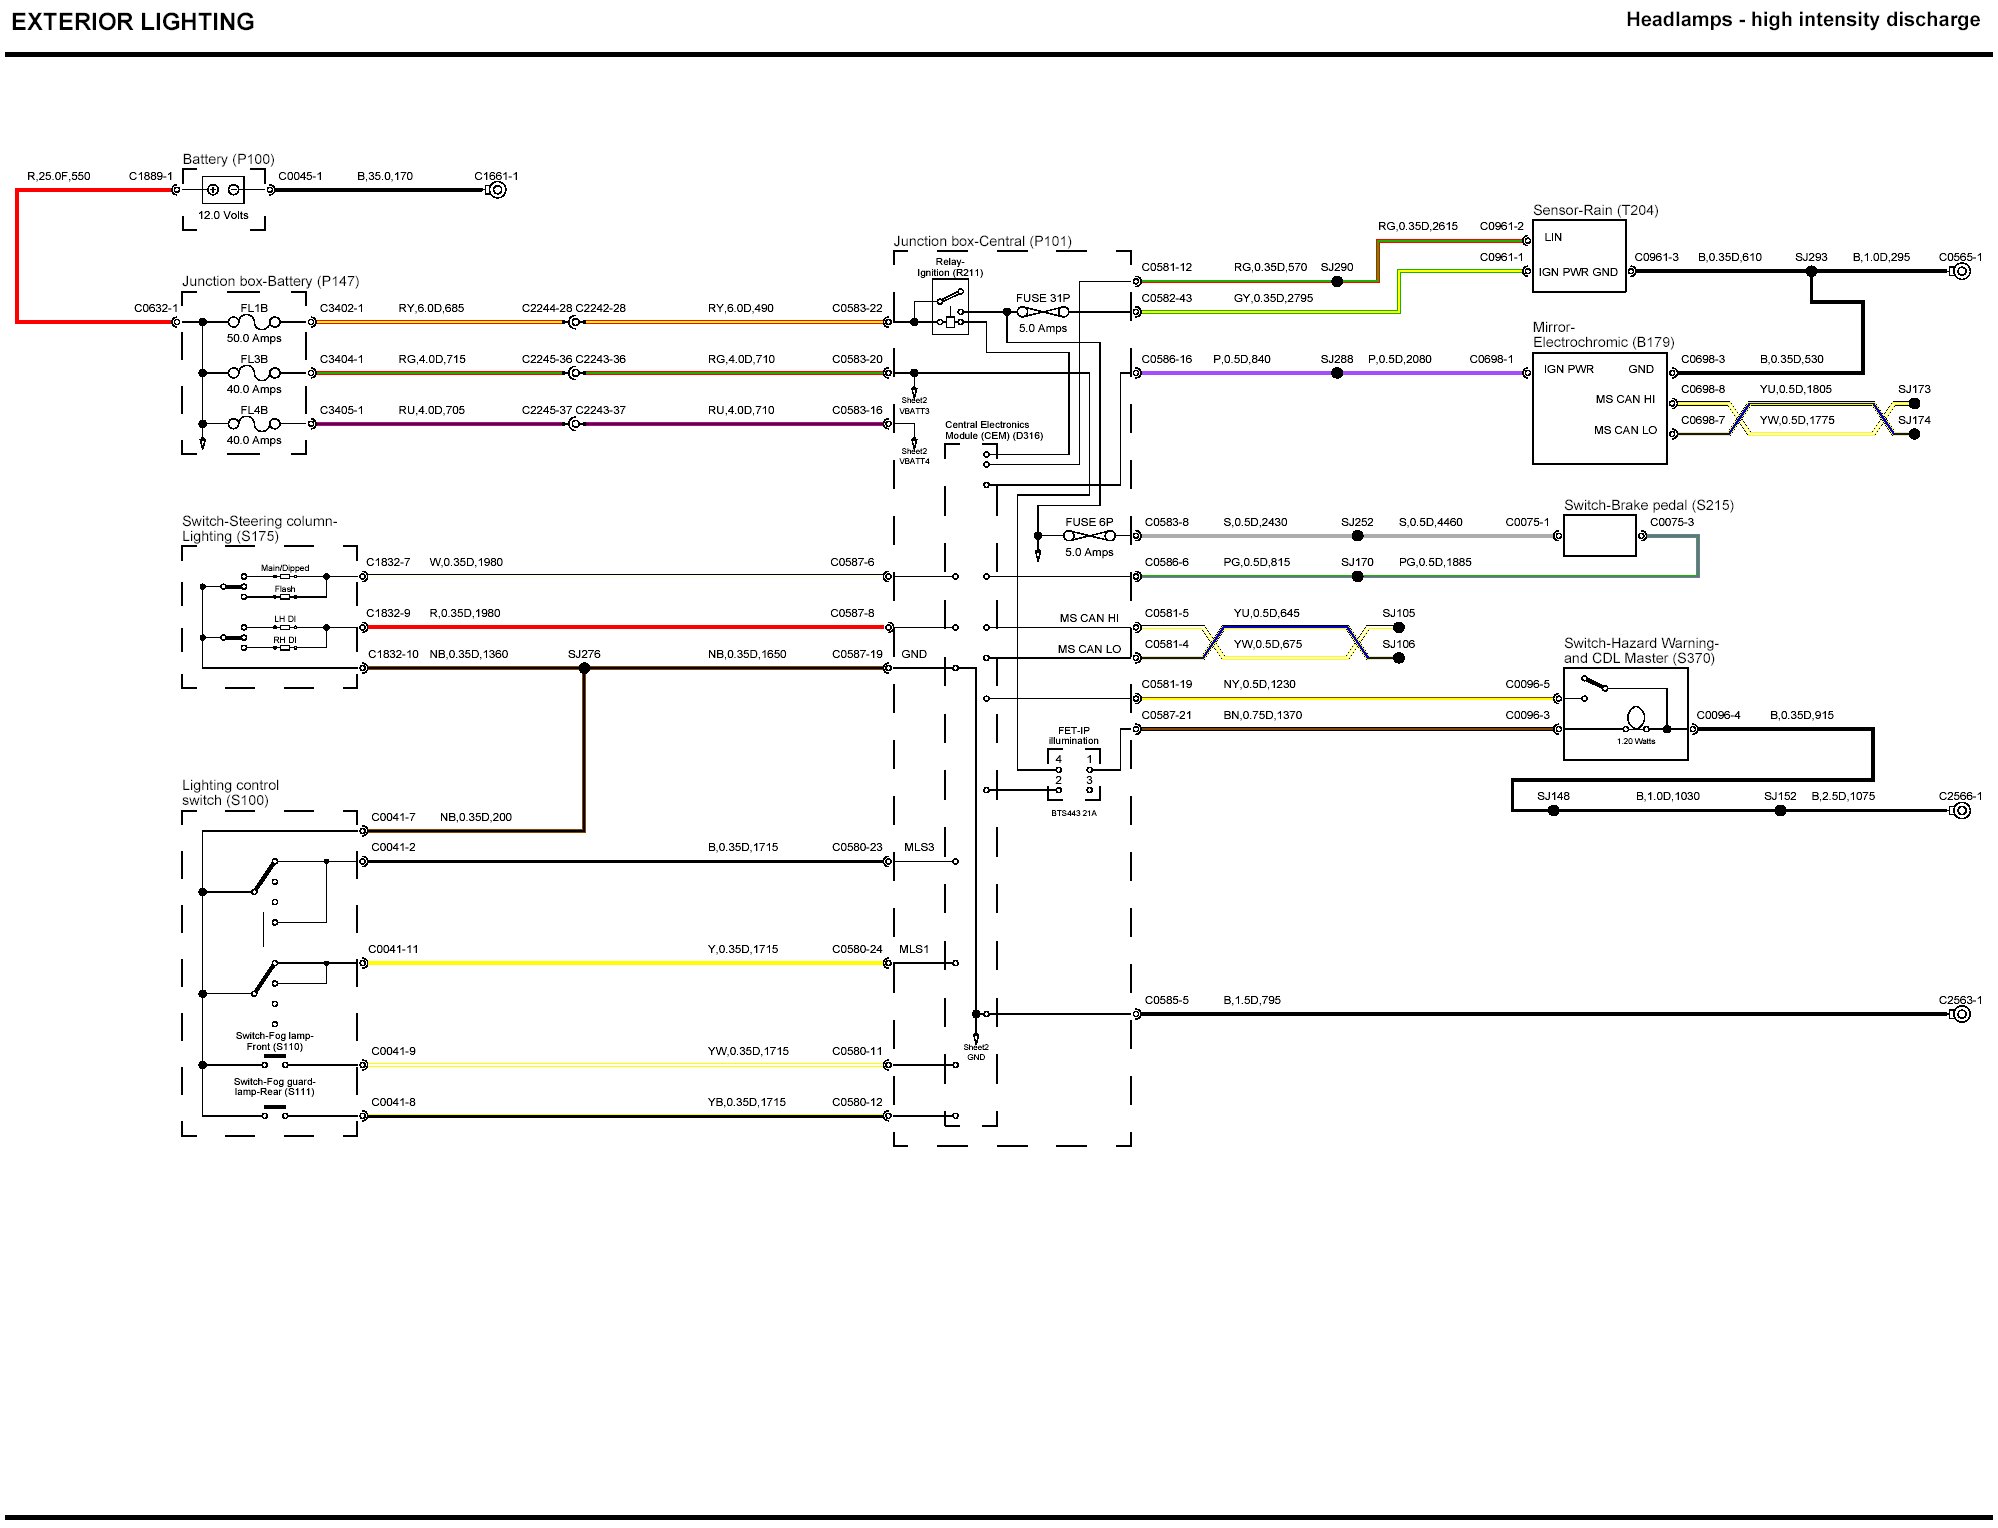Image resolution: width=1998 pixels, height=1528 pixels.
Task: Click the battery symbol in Battery (P100)
Action: pos(223,190)
